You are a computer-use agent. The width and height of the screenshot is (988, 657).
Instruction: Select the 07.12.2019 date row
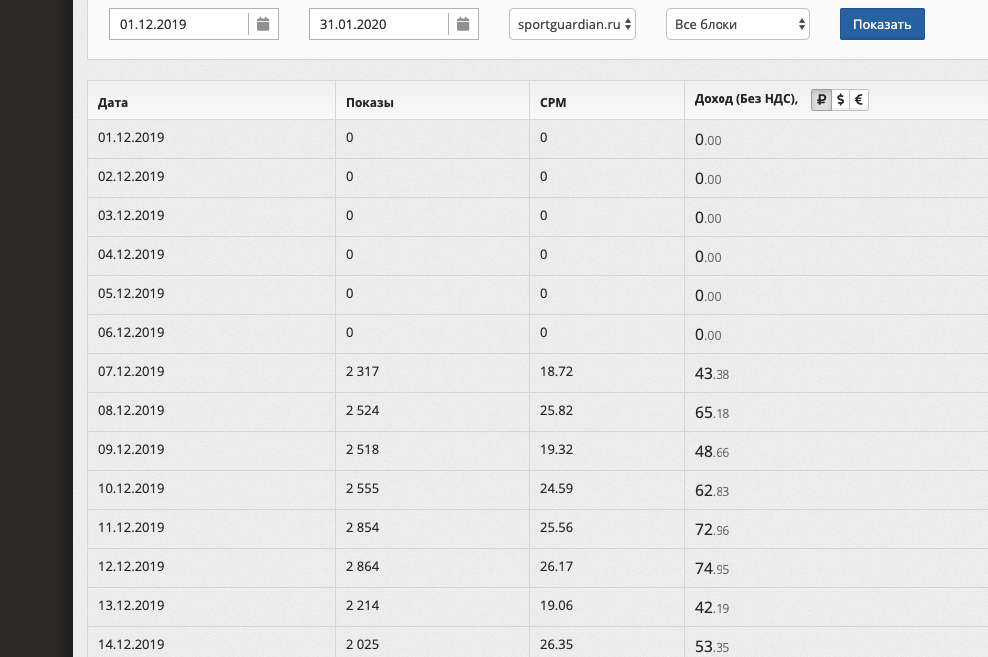coord(131,371)
